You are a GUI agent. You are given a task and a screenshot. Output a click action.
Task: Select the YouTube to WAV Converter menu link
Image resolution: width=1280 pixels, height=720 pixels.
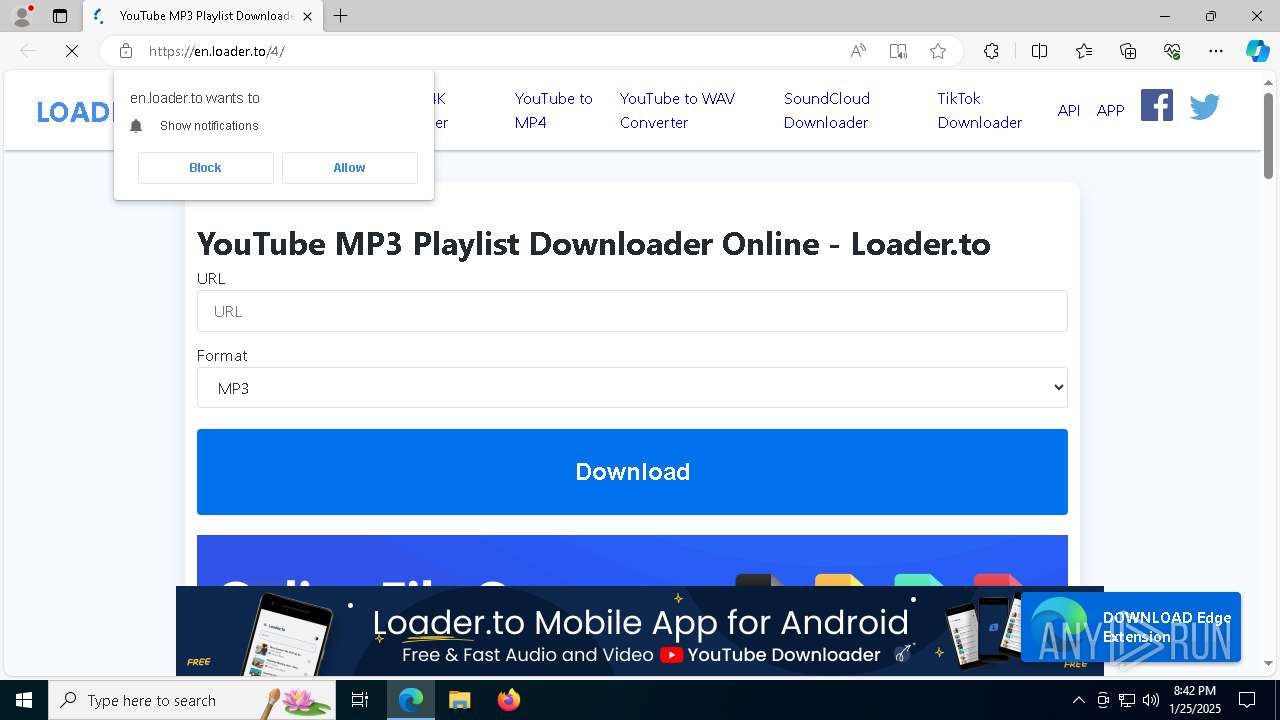point(677,110)
